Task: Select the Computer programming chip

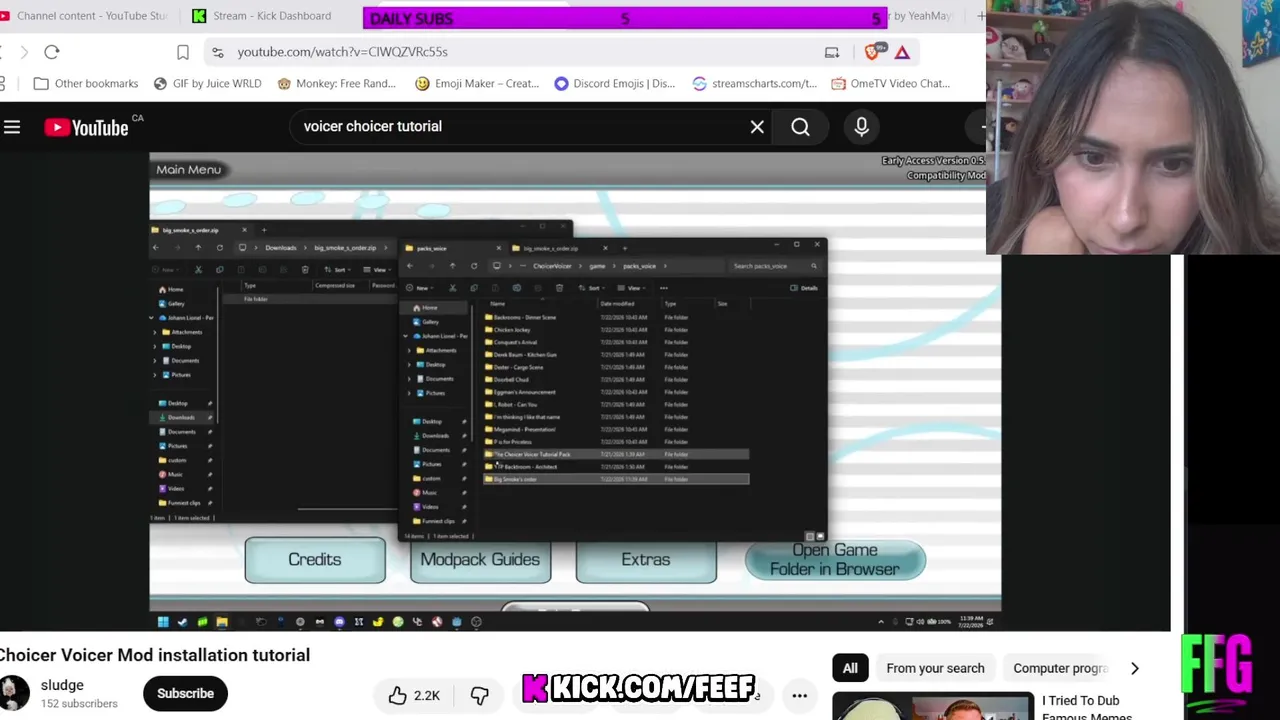Action: pos(1059,669)
